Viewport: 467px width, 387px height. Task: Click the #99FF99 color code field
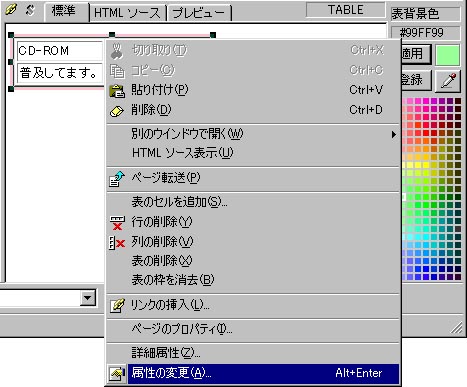[x=426, y=33]
